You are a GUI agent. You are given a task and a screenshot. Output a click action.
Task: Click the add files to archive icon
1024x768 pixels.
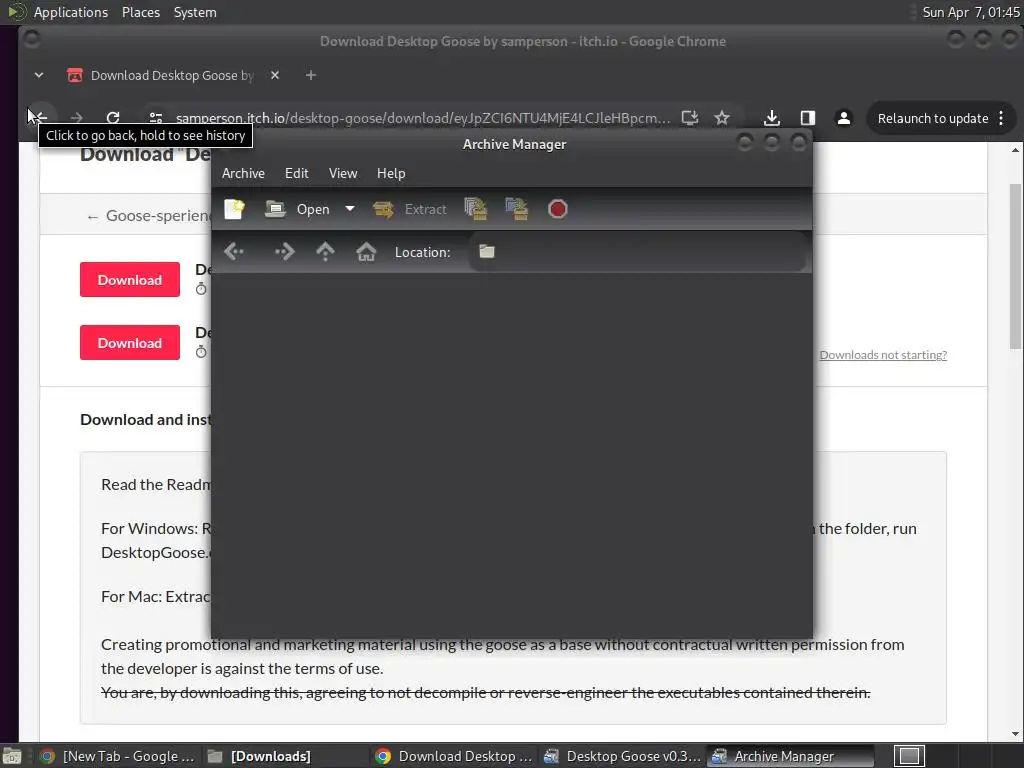476,209
